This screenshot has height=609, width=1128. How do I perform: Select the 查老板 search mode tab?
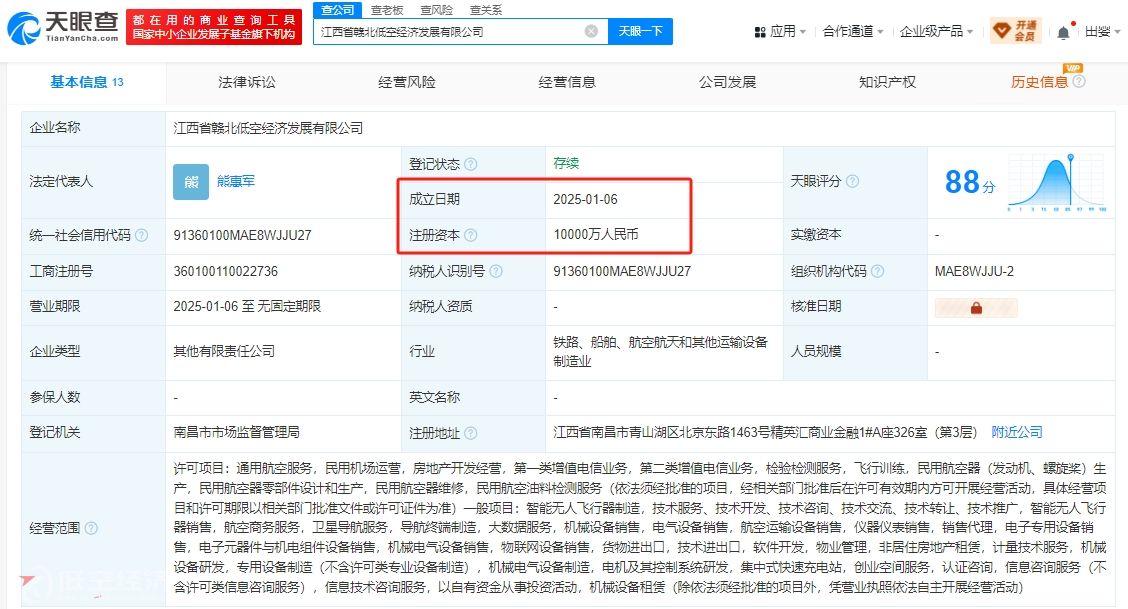[387, 10]
